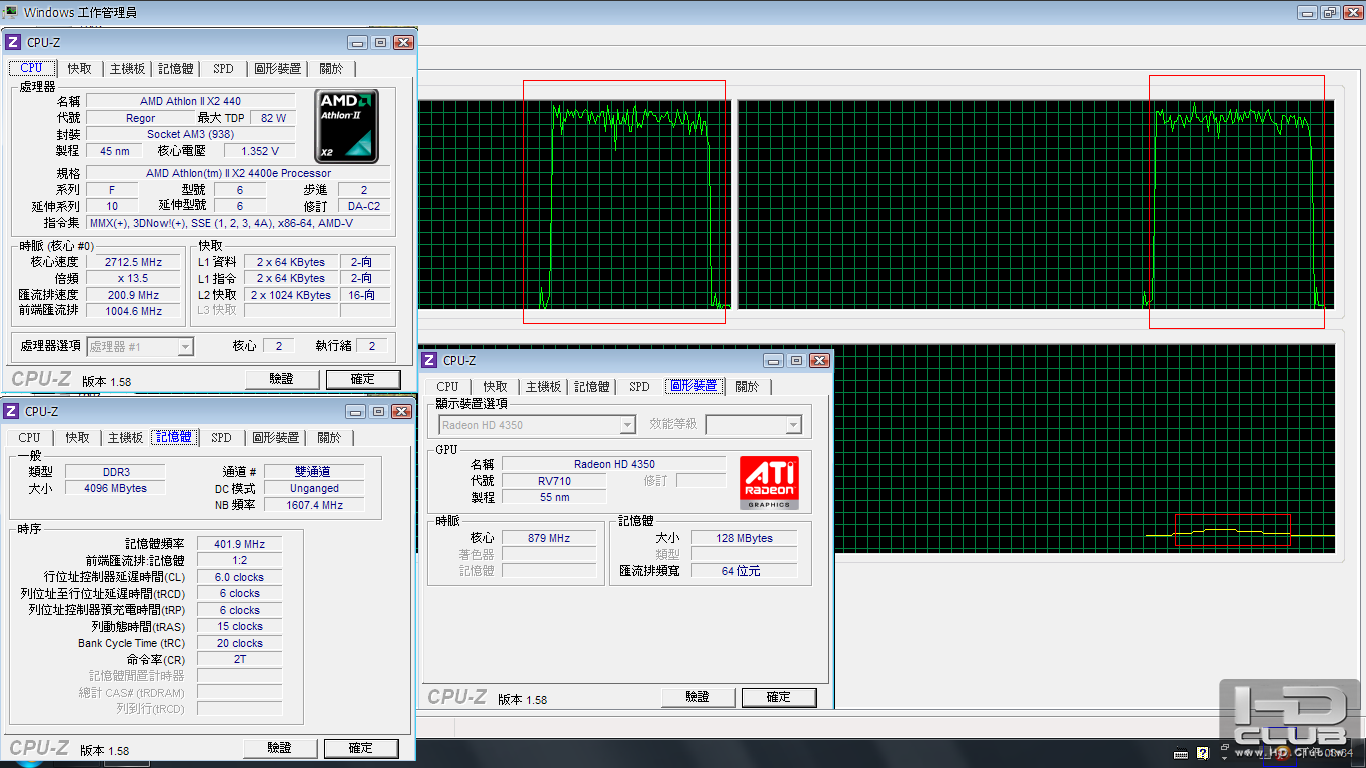Click the AMD Athlon II processor logo
The width and height of the screenshot is (1366, 768).
[347, 126]
